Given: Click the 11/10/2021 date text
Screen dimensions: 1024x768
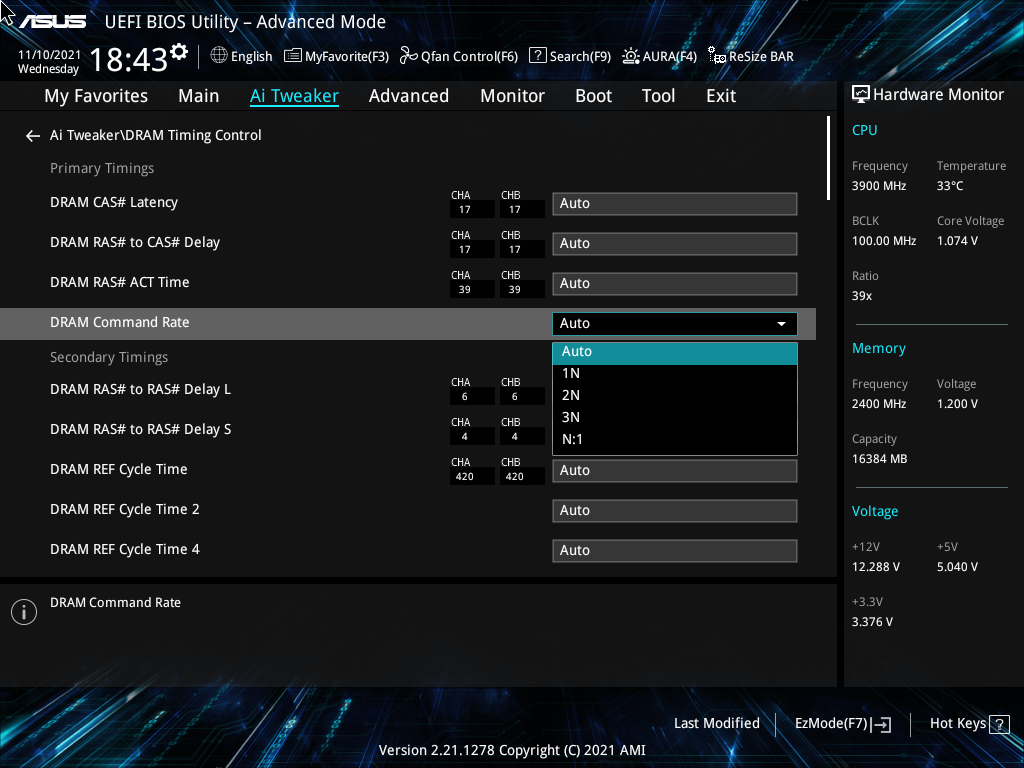Looking at the screenshot, I should click(x=49, y=55).
